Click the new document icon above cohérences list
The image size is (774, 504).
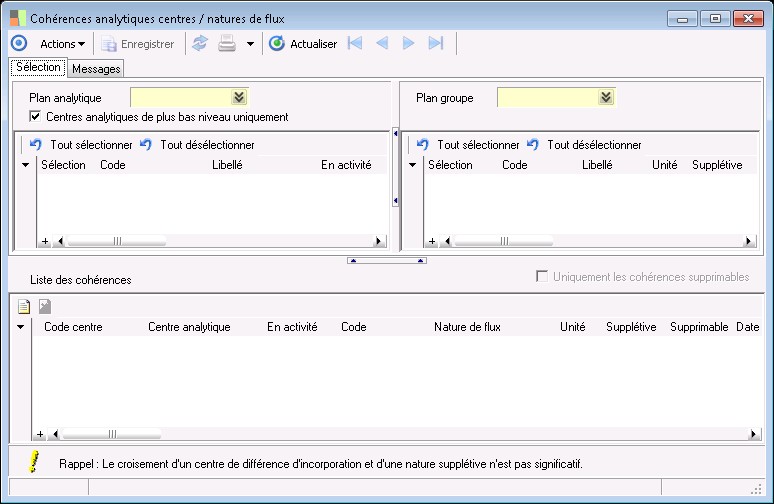[24, 307]
